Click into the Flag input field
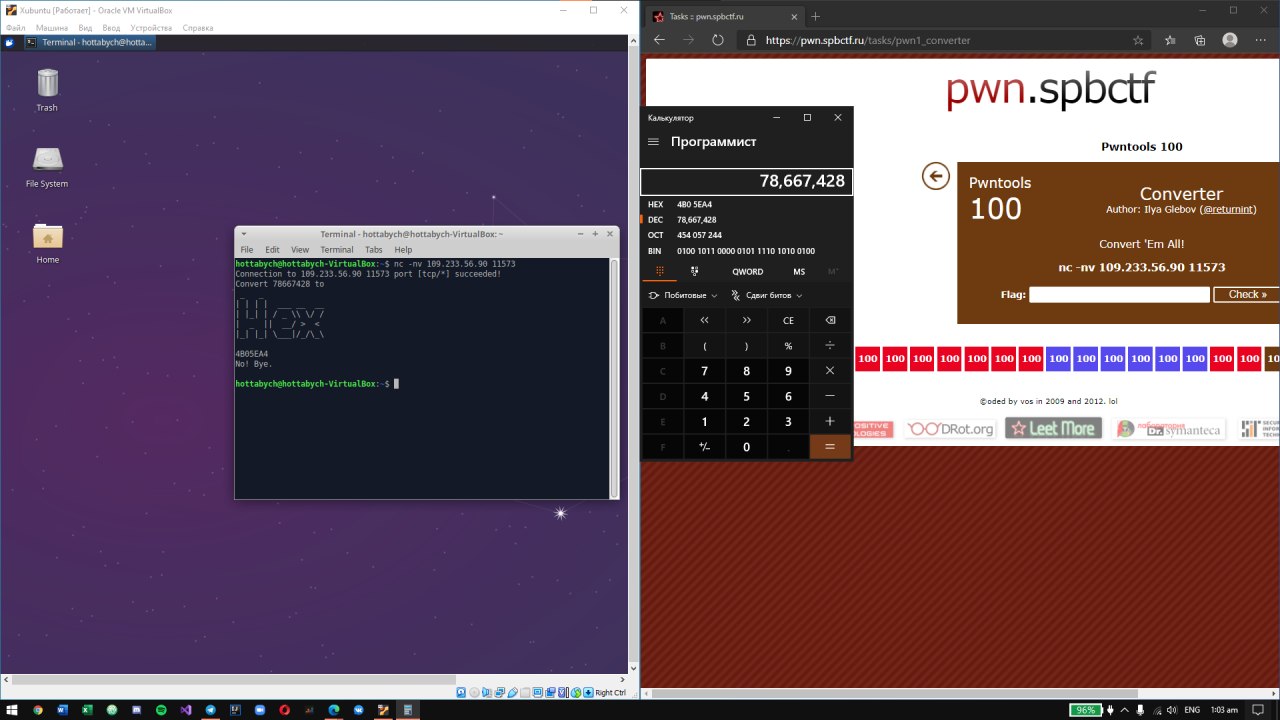Viewport: 1280px width, 720px height. pyautogui.click(x=1119, y=294)
